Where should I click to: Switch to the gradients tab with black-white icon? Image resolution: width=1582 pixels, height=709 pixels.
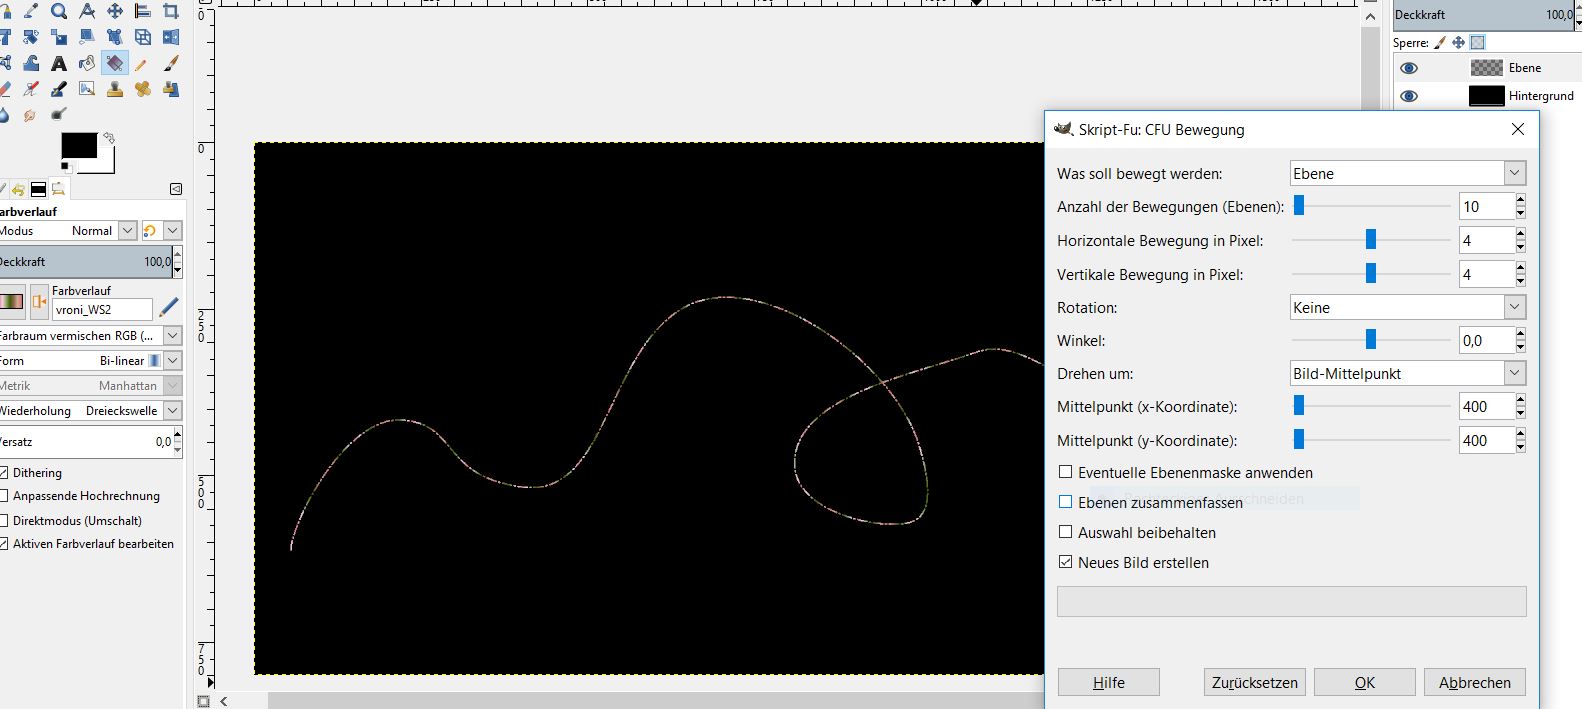point(38,189)
